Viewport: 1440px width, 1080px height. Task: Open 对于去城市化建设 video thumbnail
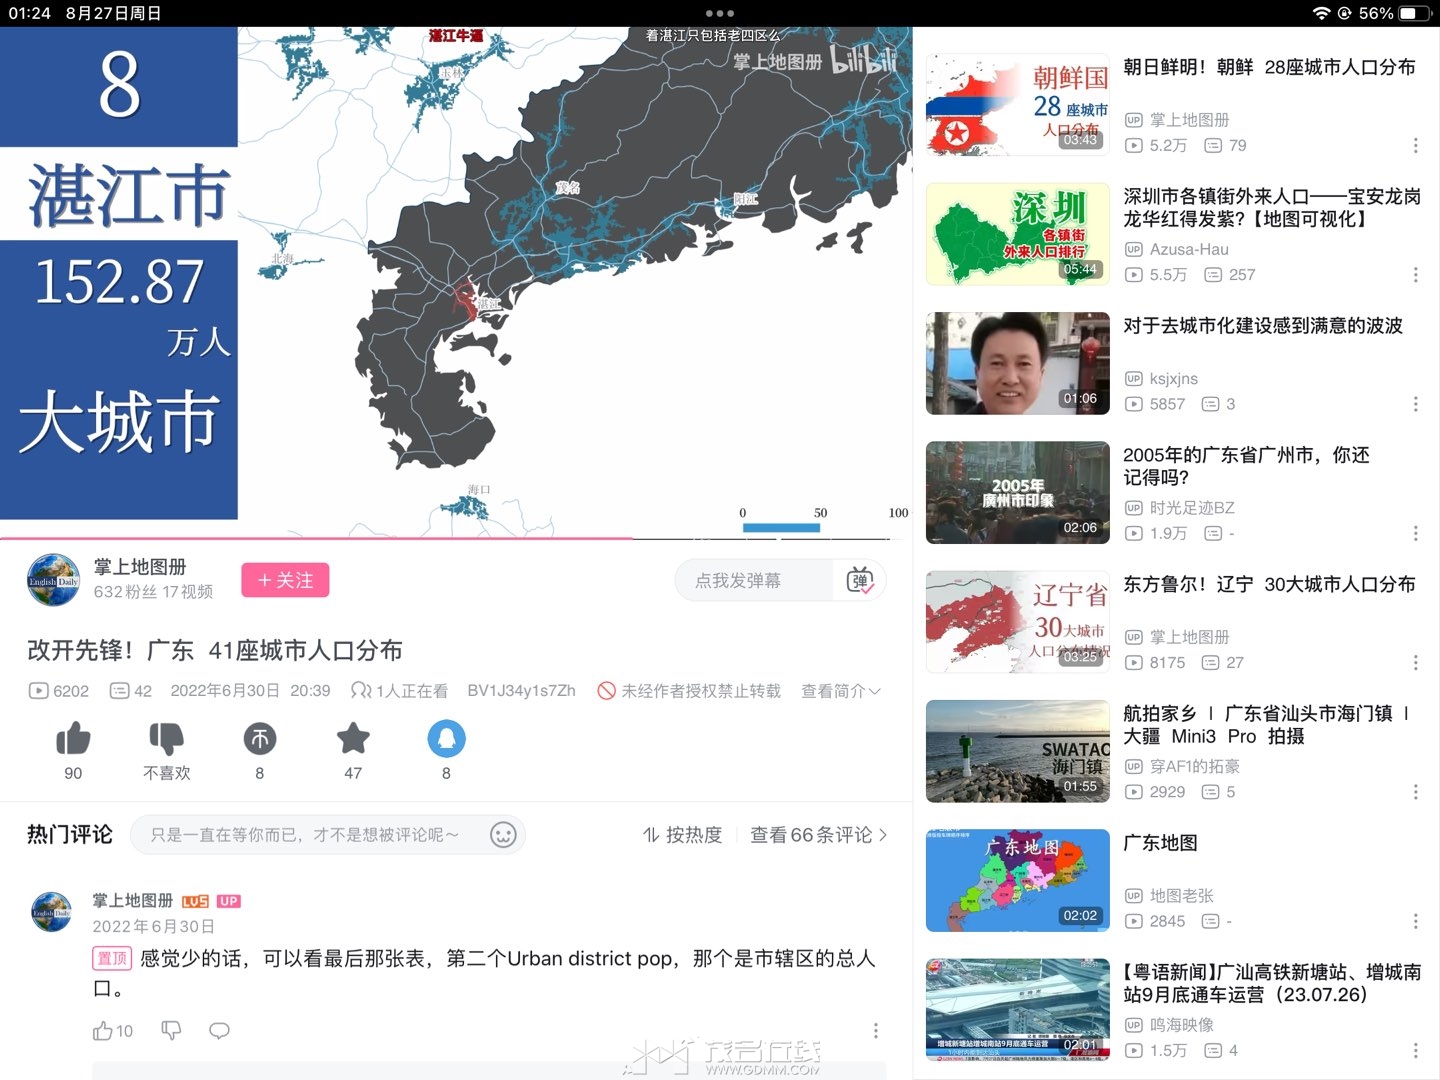[x=1018, y=363]
